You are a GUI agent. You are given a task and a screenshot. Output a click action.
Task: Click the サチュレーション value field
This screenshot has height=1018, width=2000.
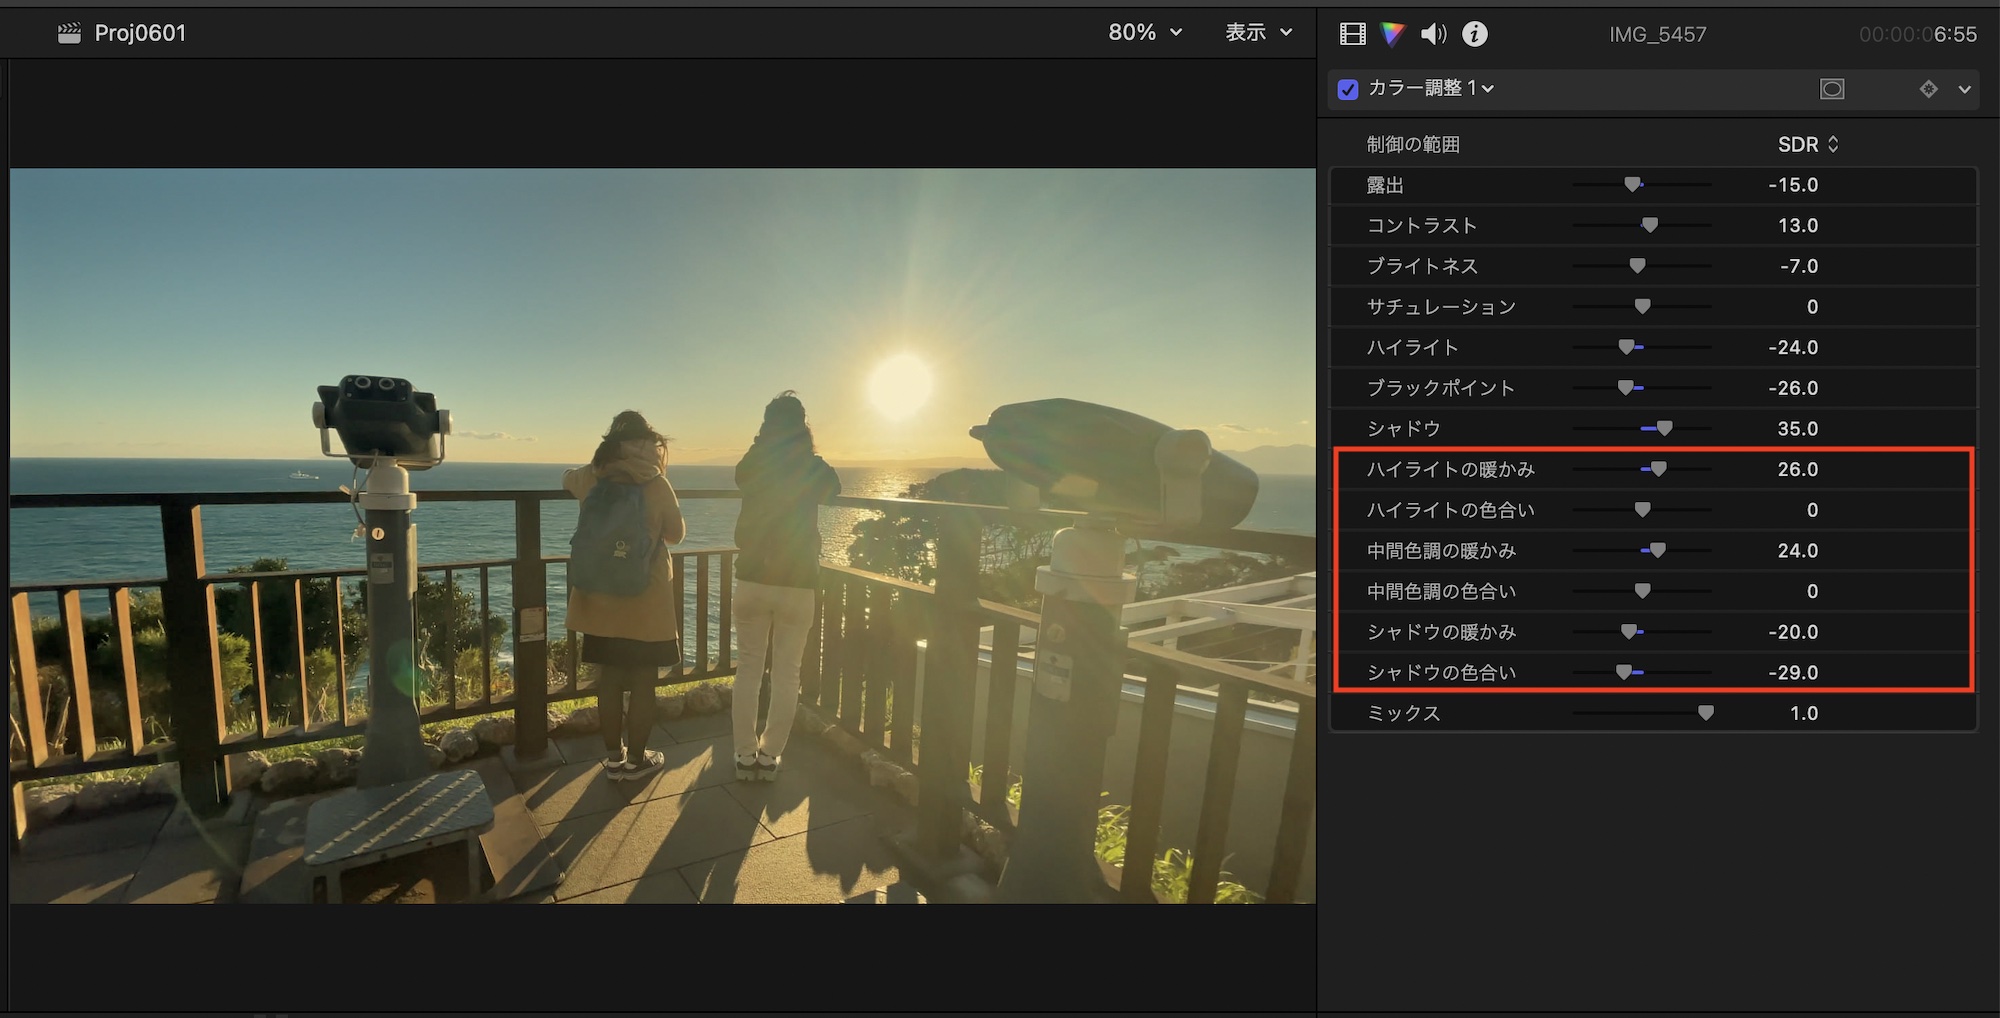click(1811, 307)
